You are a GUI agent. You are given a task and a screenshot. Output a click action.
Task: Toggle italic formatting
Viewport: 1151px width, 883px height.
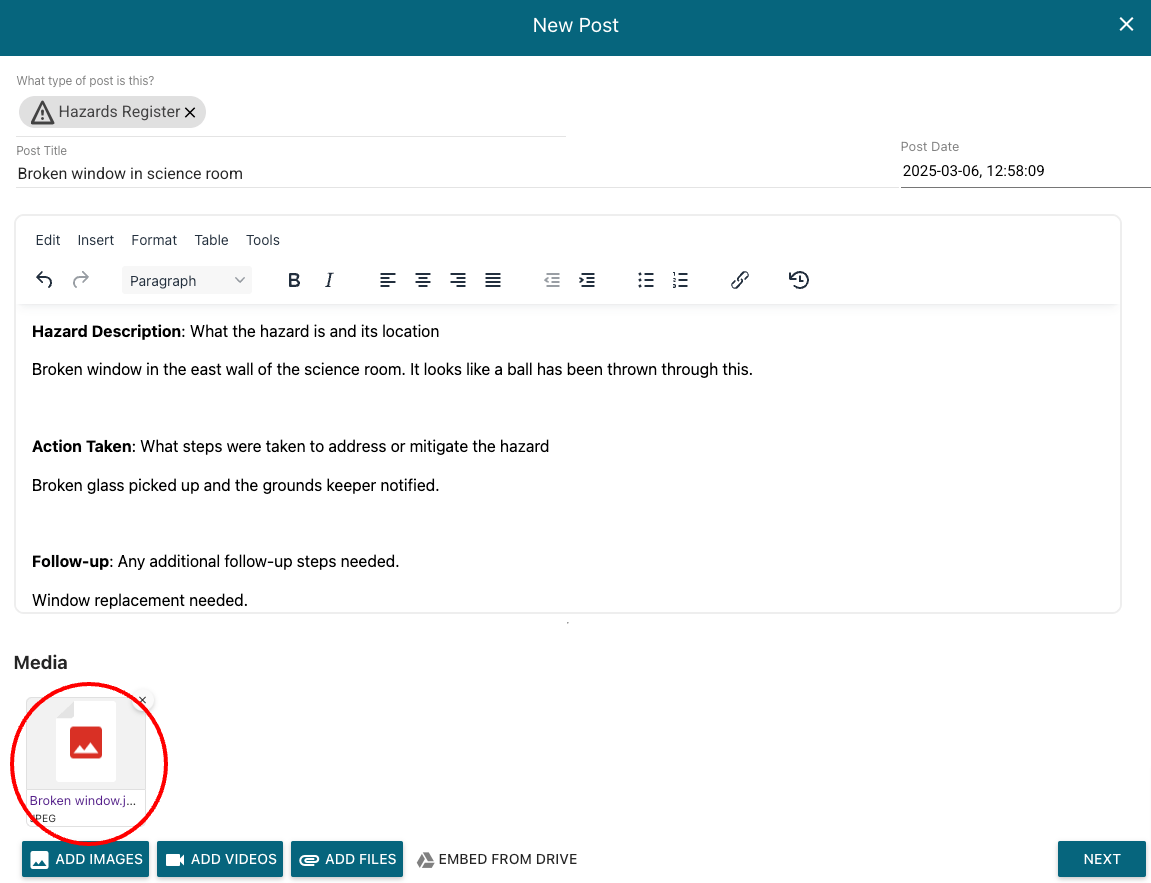329,280
